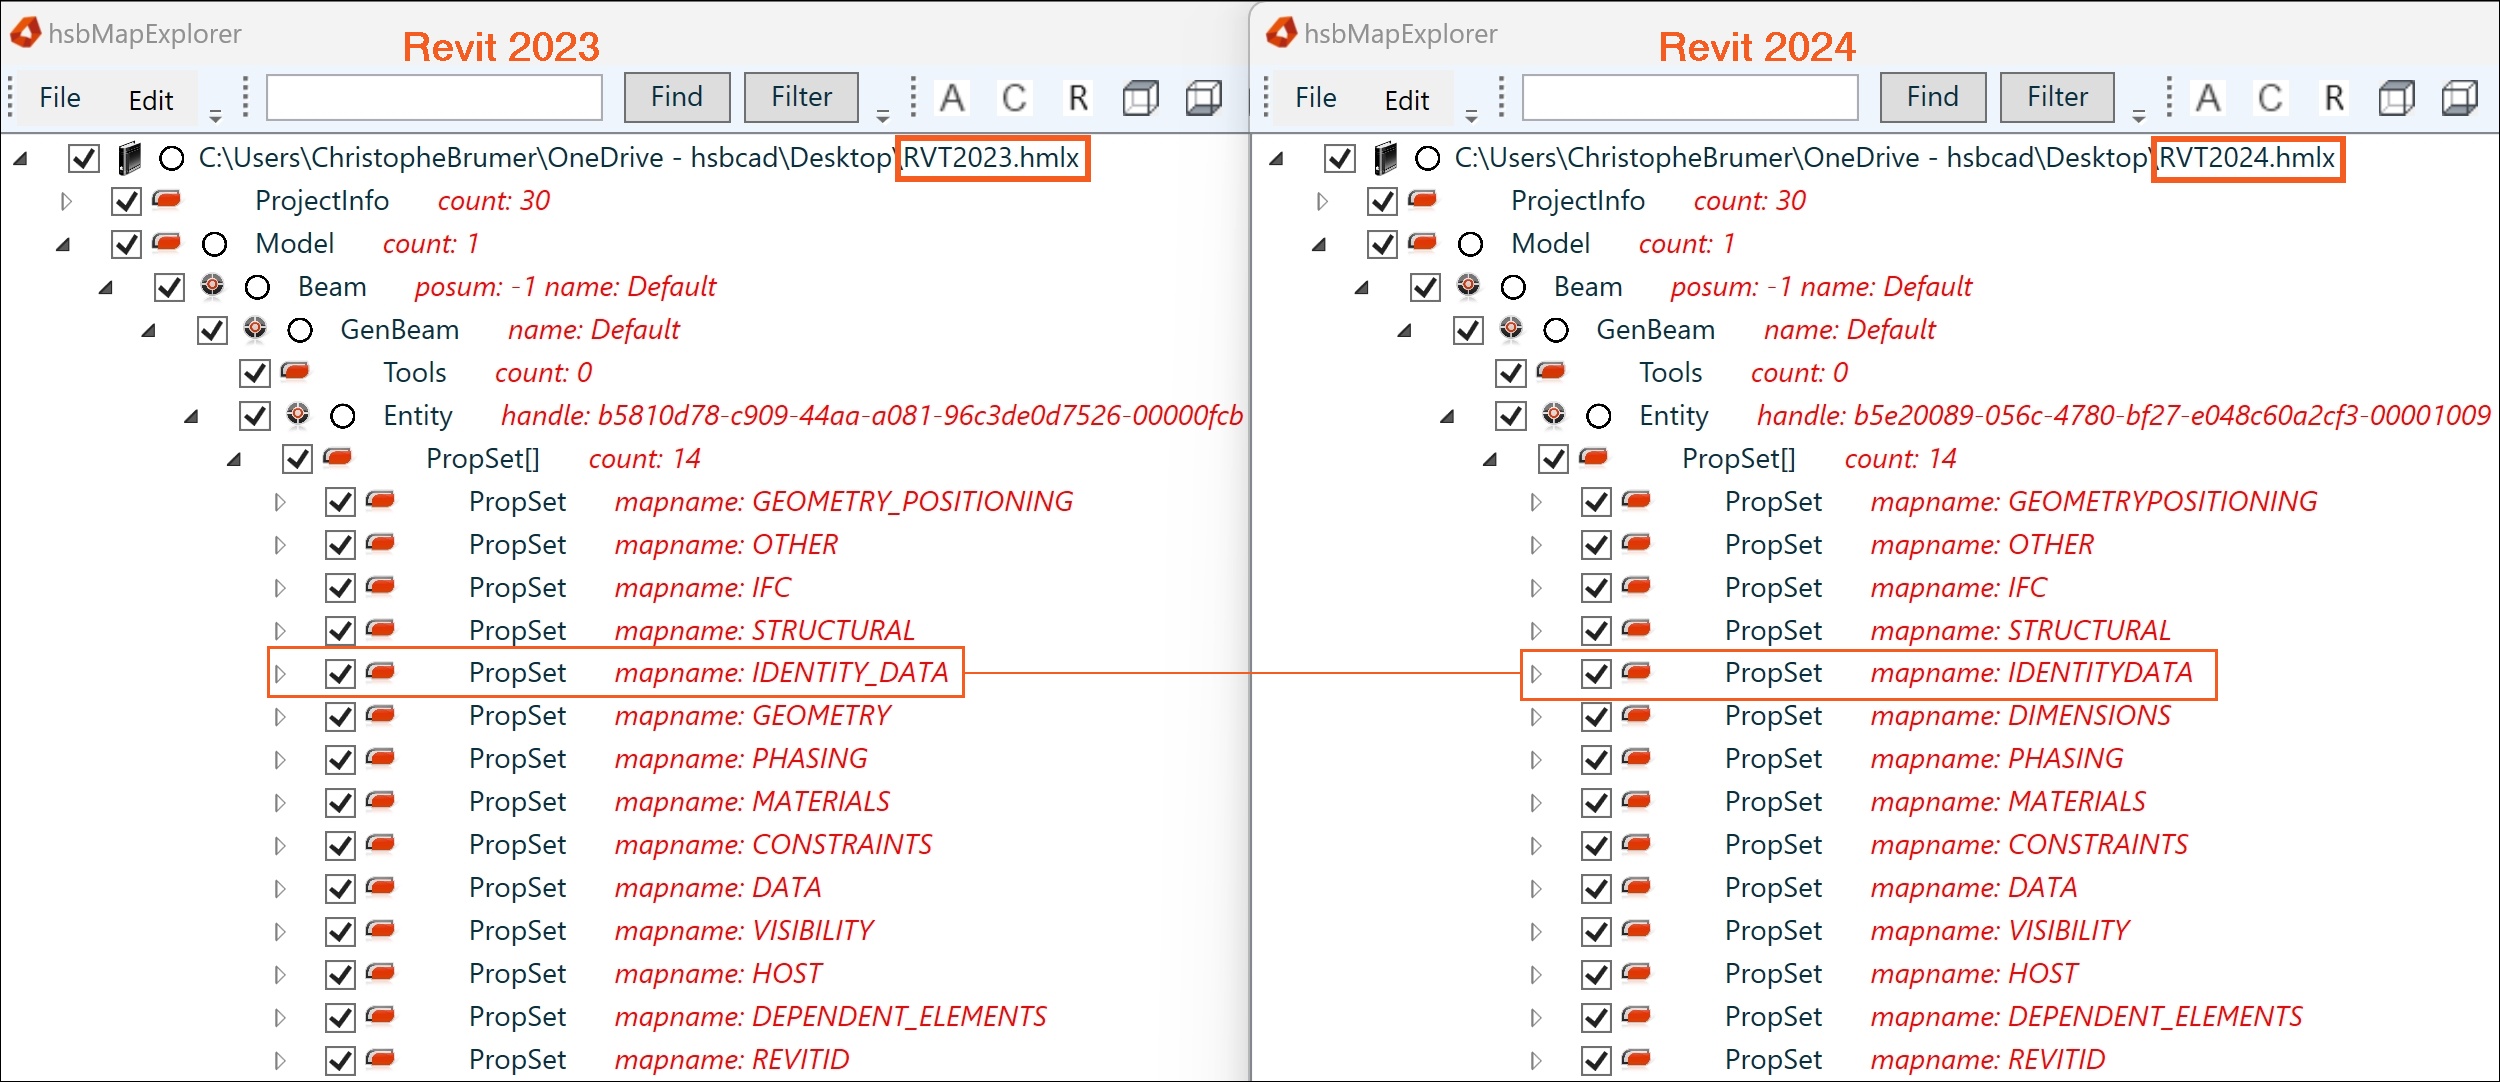Click red map icon of Tools in Revit 2023
The image size is (2500, 1082).
click(295, 372)
